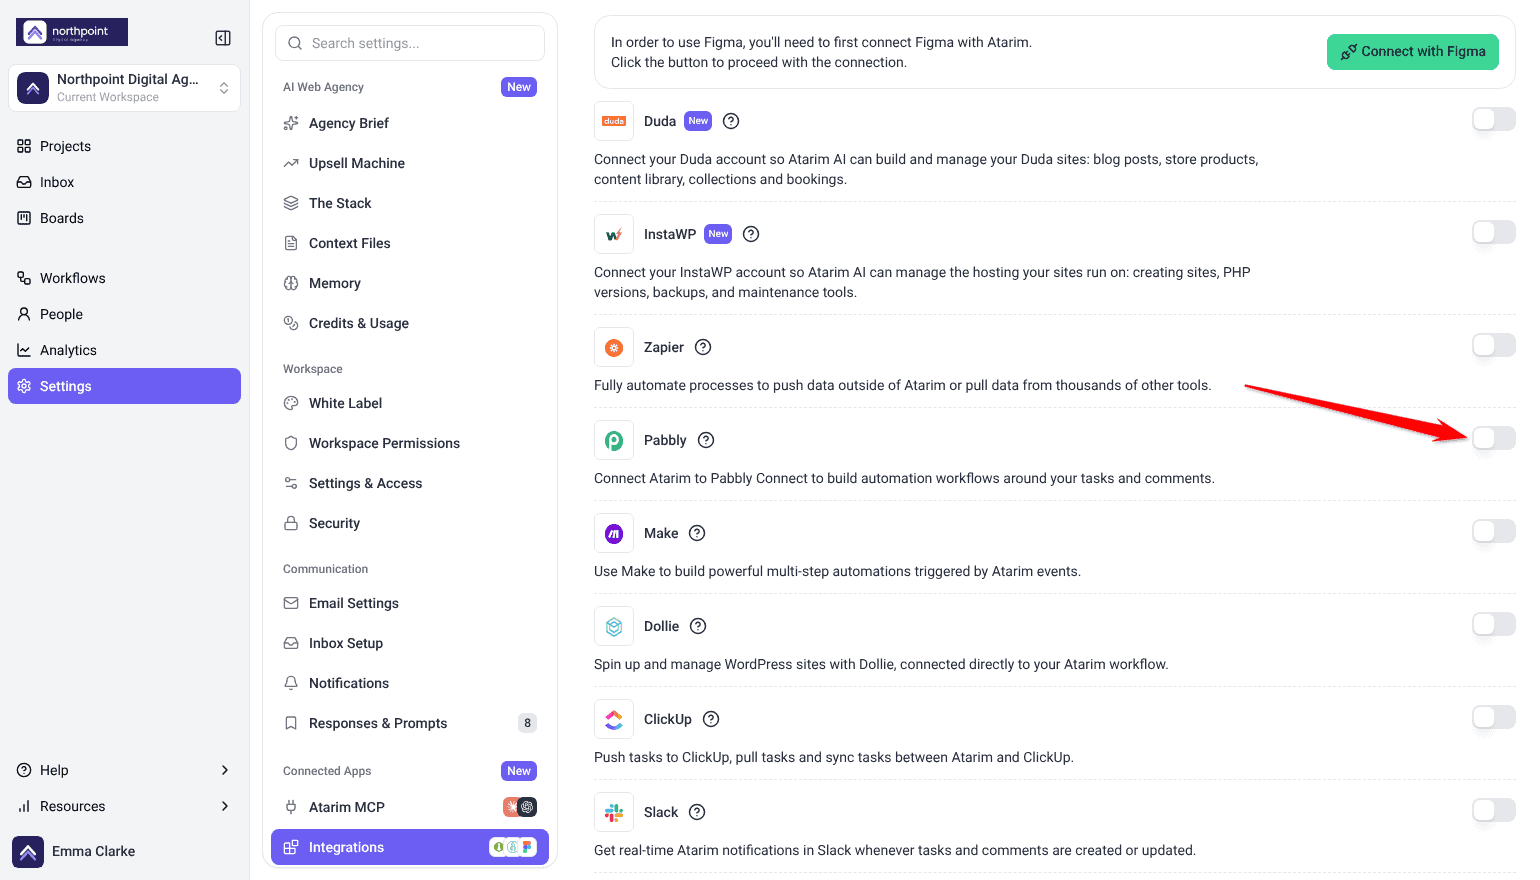Expand the Resources submenu
The width and height of the screenshot is (1540, 880).
click(124, 806)
